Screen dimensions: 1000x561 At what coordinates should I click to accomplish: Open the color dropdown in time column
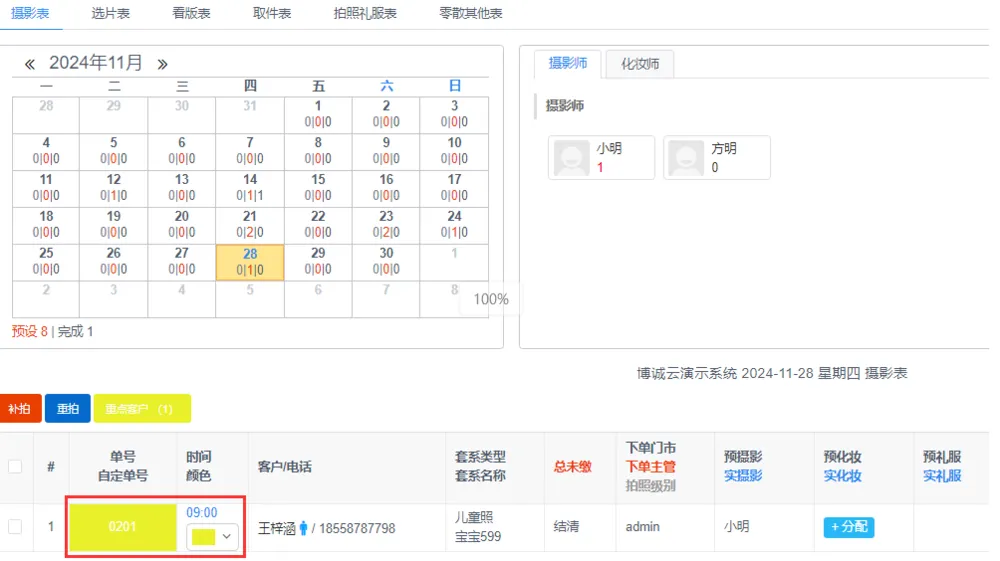228,537
